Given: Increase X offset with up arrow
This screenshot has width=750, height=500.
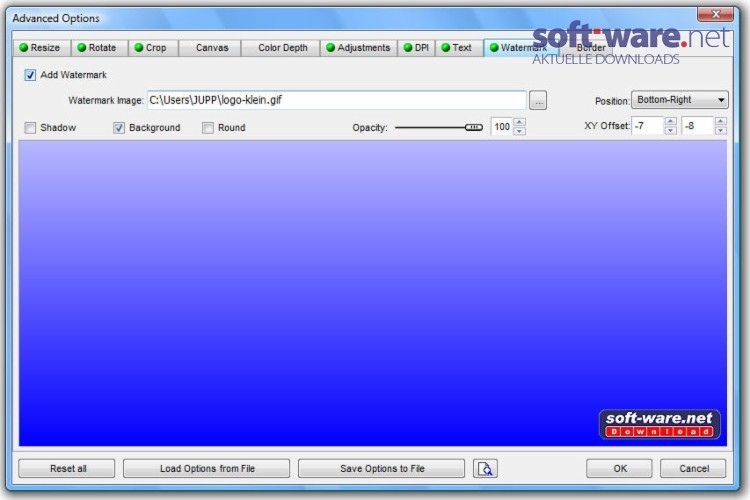Looking at the screenshot, I should pos(671,121).
